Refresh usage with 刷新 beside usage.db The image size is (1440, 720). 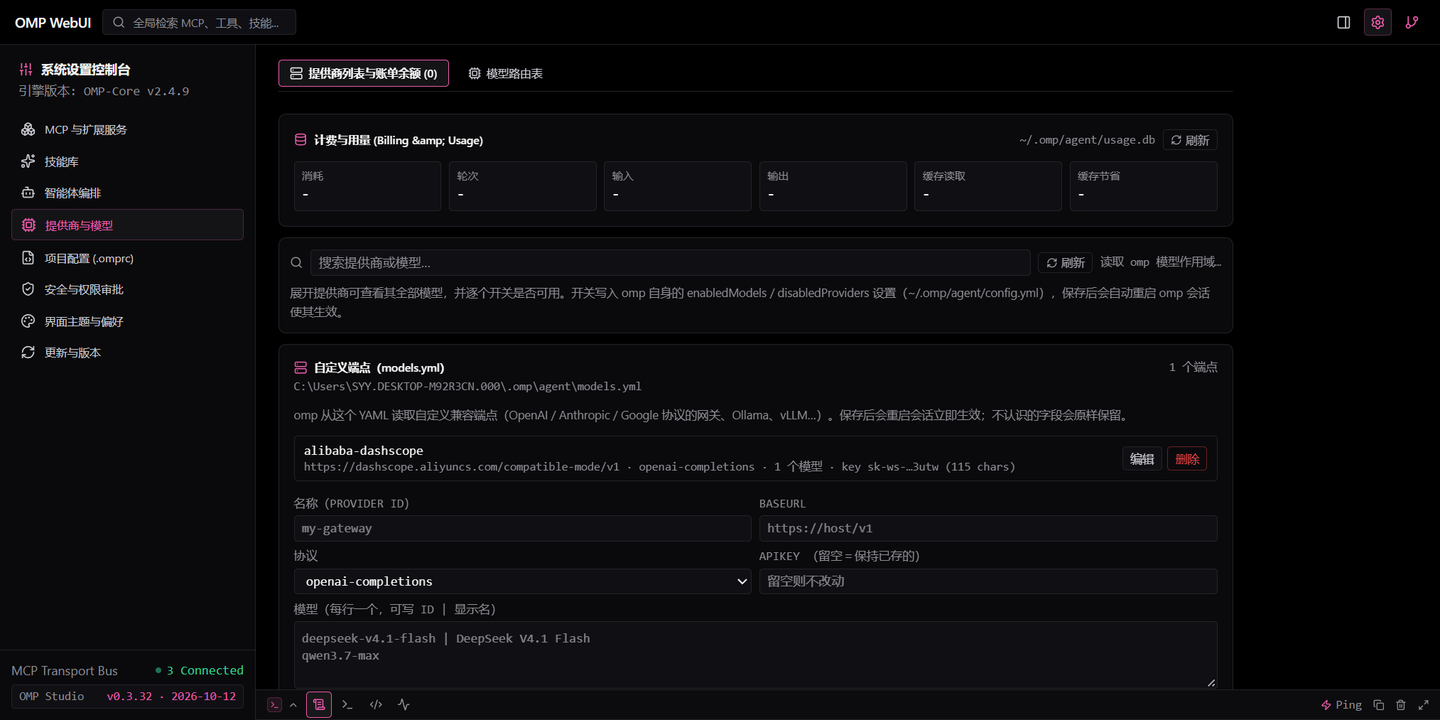(x=1190, y=141)
